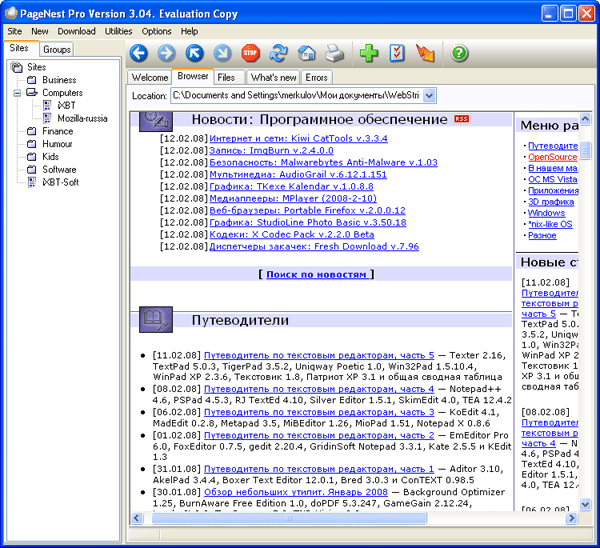Viewport: 600px width, 548px height.
Task: Open Обзор небольших утилит. Январь 2008 link
Action: pos(296,492)
